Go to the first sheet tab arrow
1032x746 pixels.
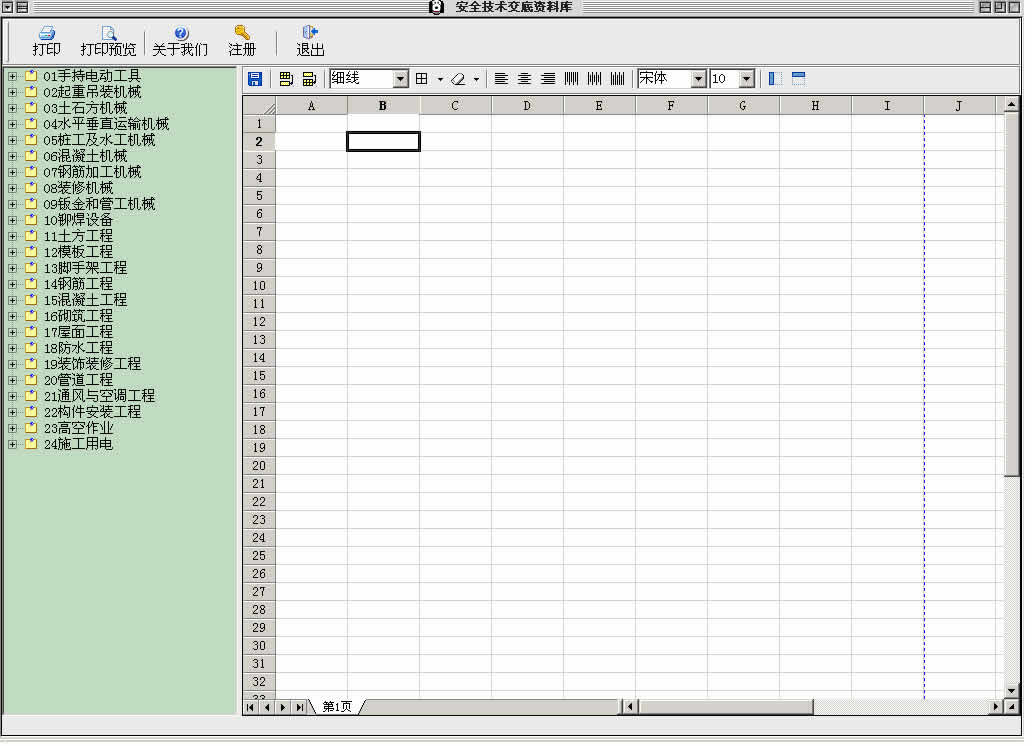tap(250, 708)
